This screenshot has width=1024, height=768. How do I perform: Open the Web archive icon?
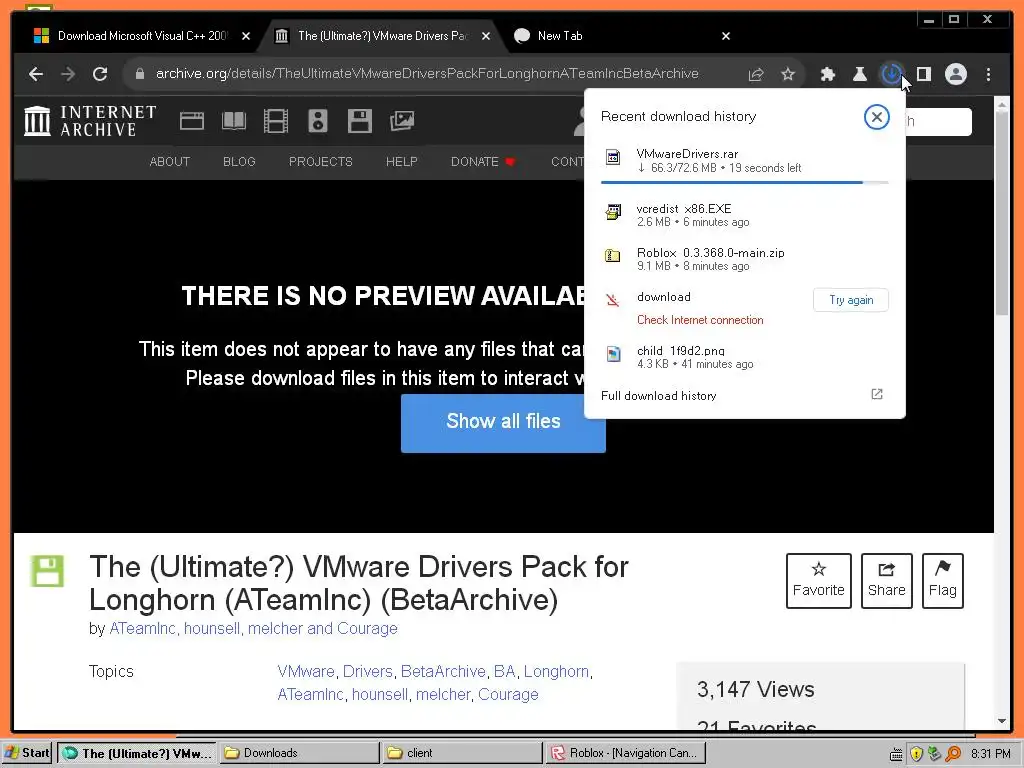point(192,121)
